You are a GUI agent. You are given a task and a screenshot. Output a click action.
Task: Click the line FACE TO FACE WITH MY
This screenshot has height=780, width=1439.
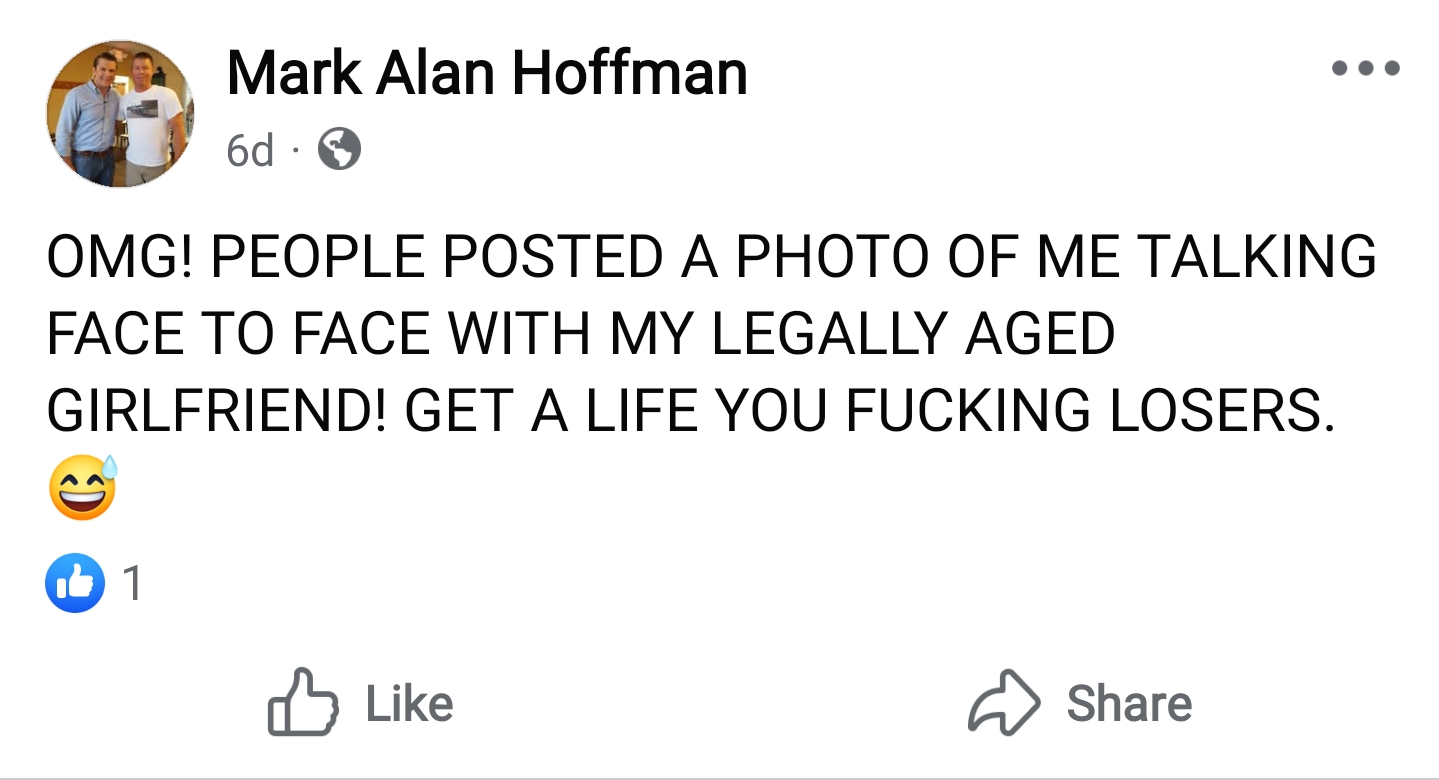(x=580, y=333)
